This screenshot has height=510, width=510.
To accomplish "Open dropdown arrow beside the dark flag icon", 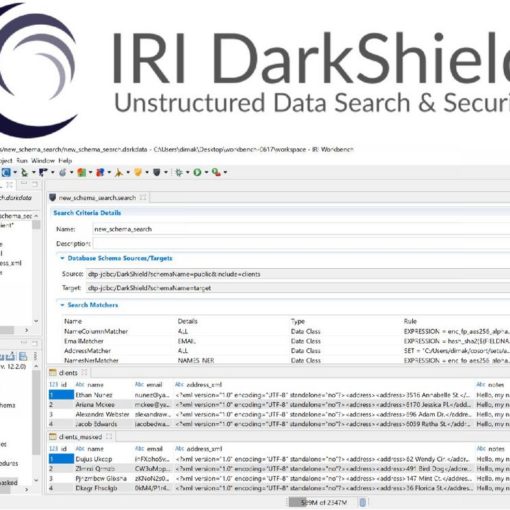I will (52, 172).
